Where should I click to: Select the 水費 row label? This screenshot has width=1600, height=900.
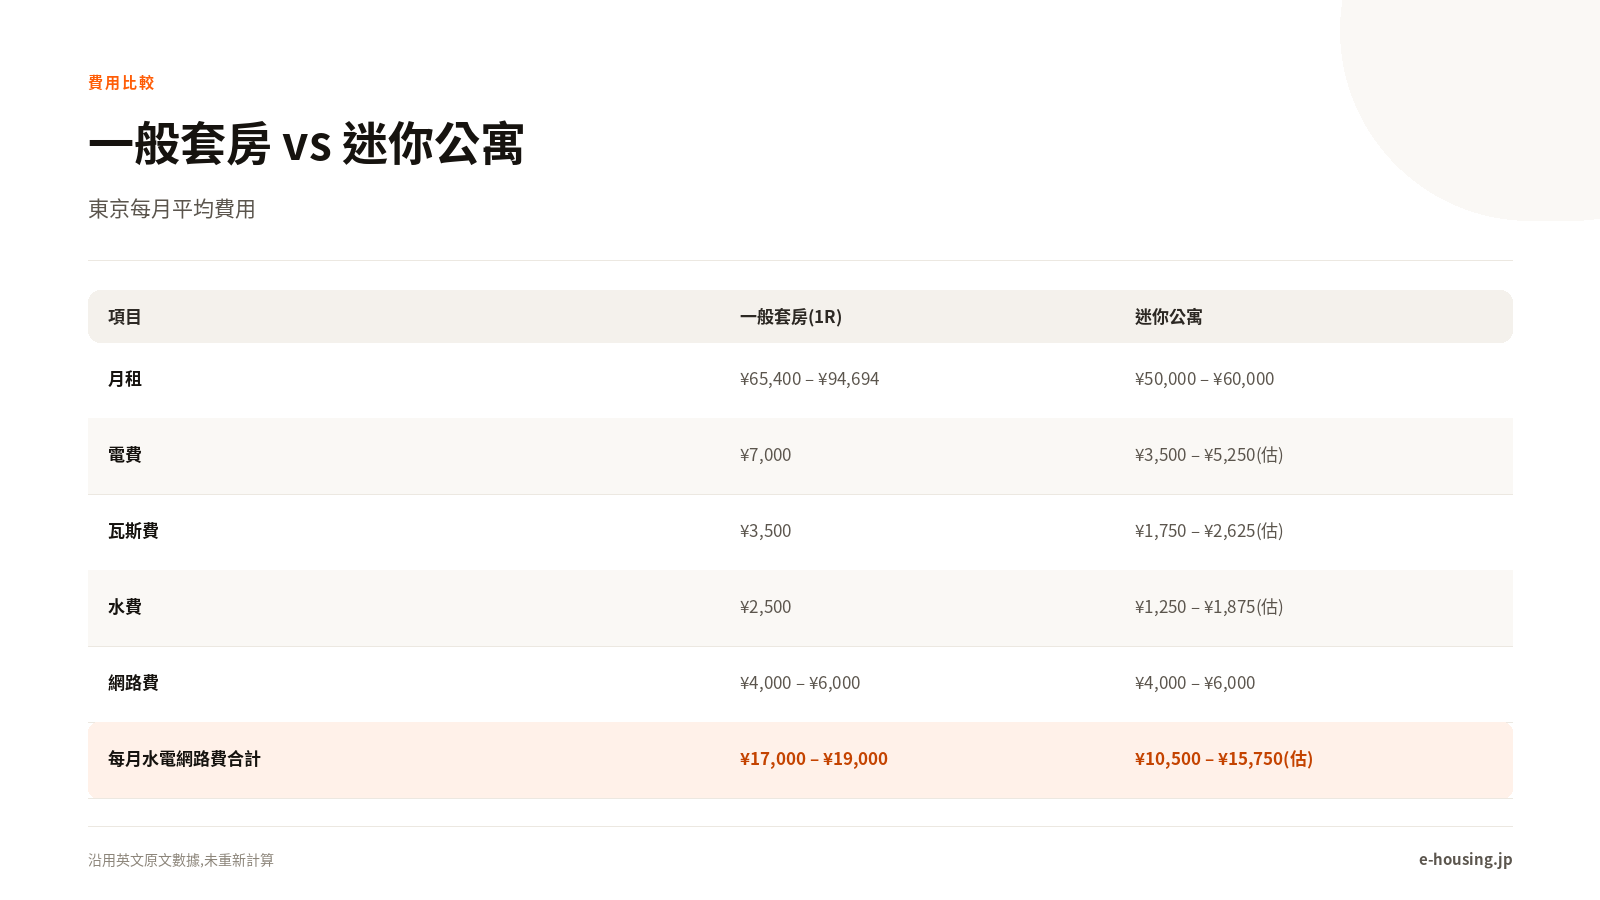click(125, 607)
